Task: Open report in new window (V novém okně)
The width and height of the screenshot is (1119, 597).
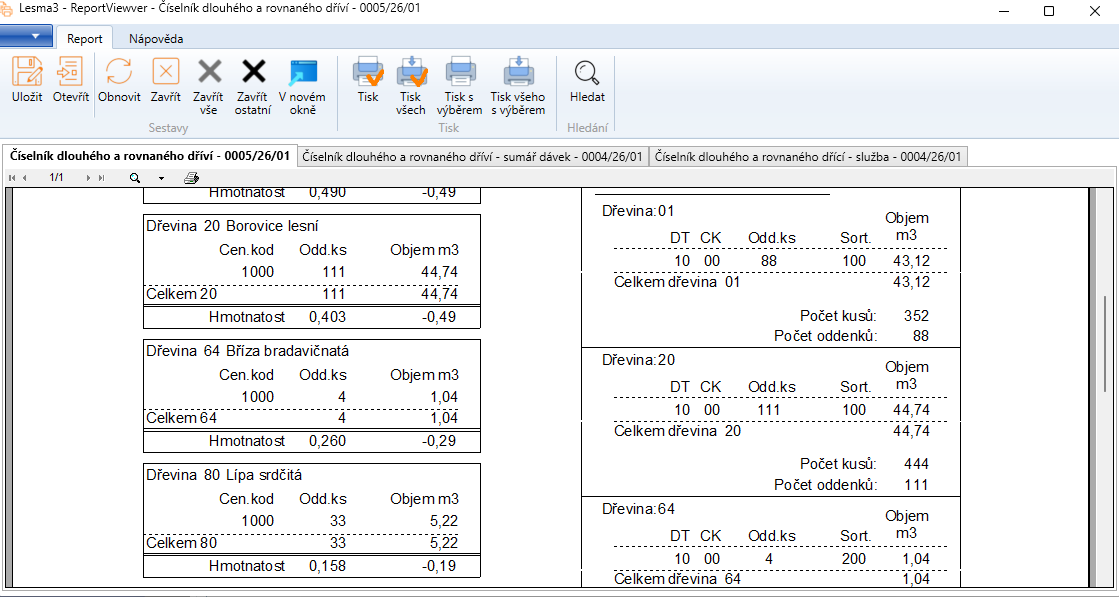Action: pyautogui.click(x=302, y=85)
